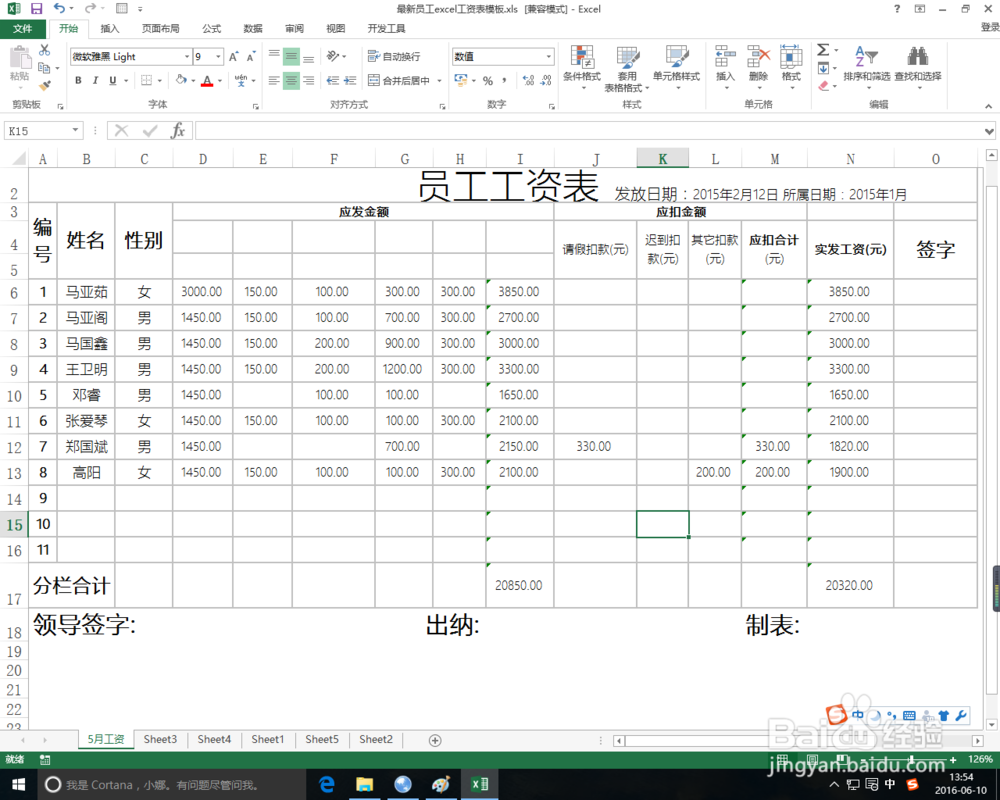
Task: Toggle Bold formatting
Action: point(78,80)
